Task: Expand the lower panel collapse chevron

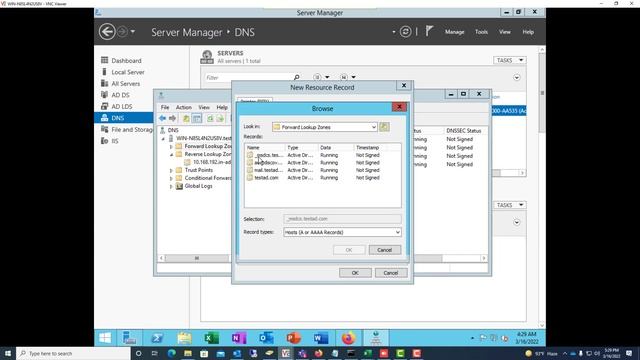Action: pyautogui.click(x=517, y=222)
